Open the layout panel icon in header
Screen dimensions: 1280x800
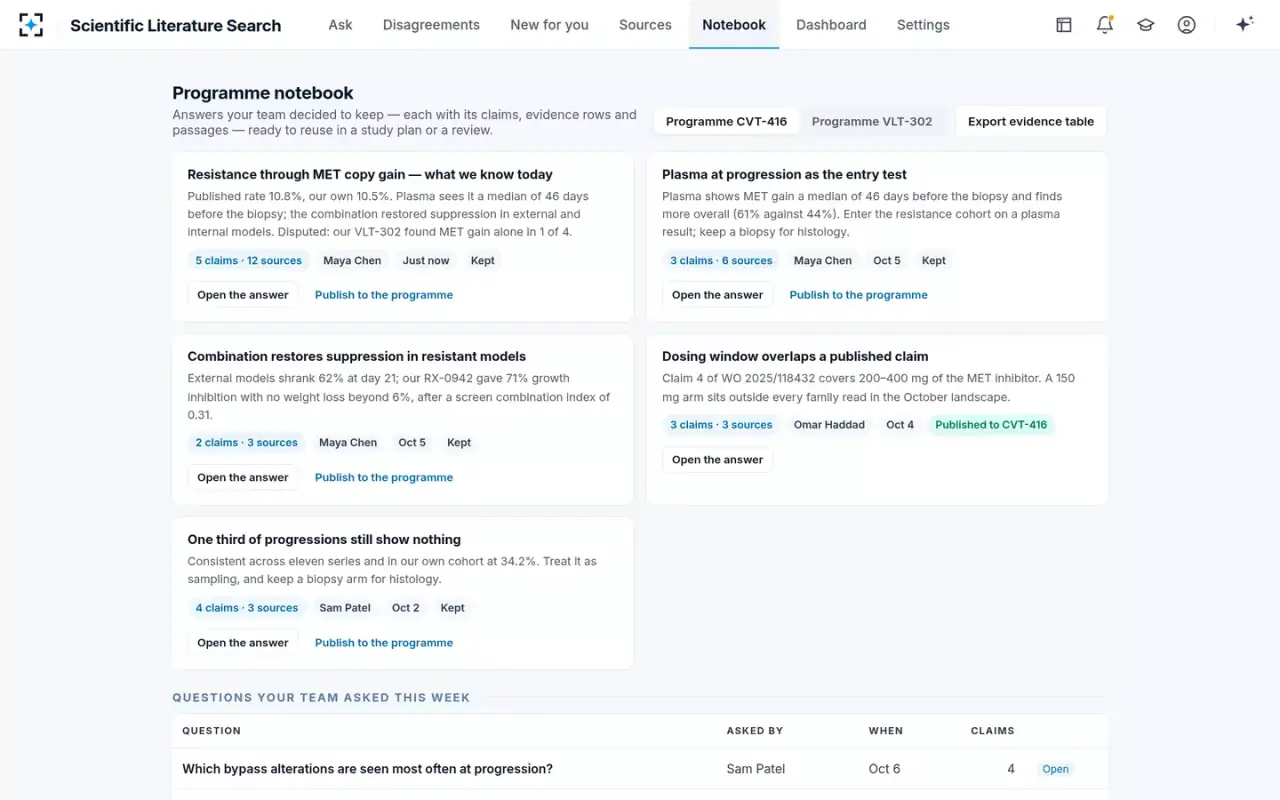(1064, 25)
